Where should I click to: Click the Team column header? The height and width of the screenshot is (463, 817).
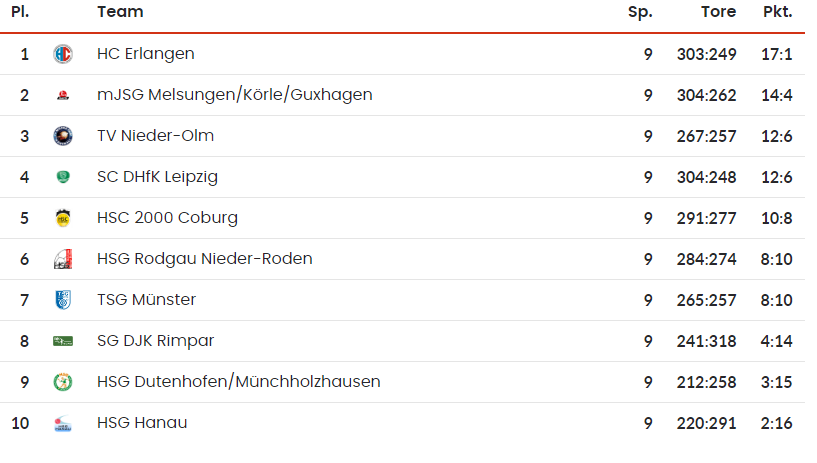tap(120, 12)
